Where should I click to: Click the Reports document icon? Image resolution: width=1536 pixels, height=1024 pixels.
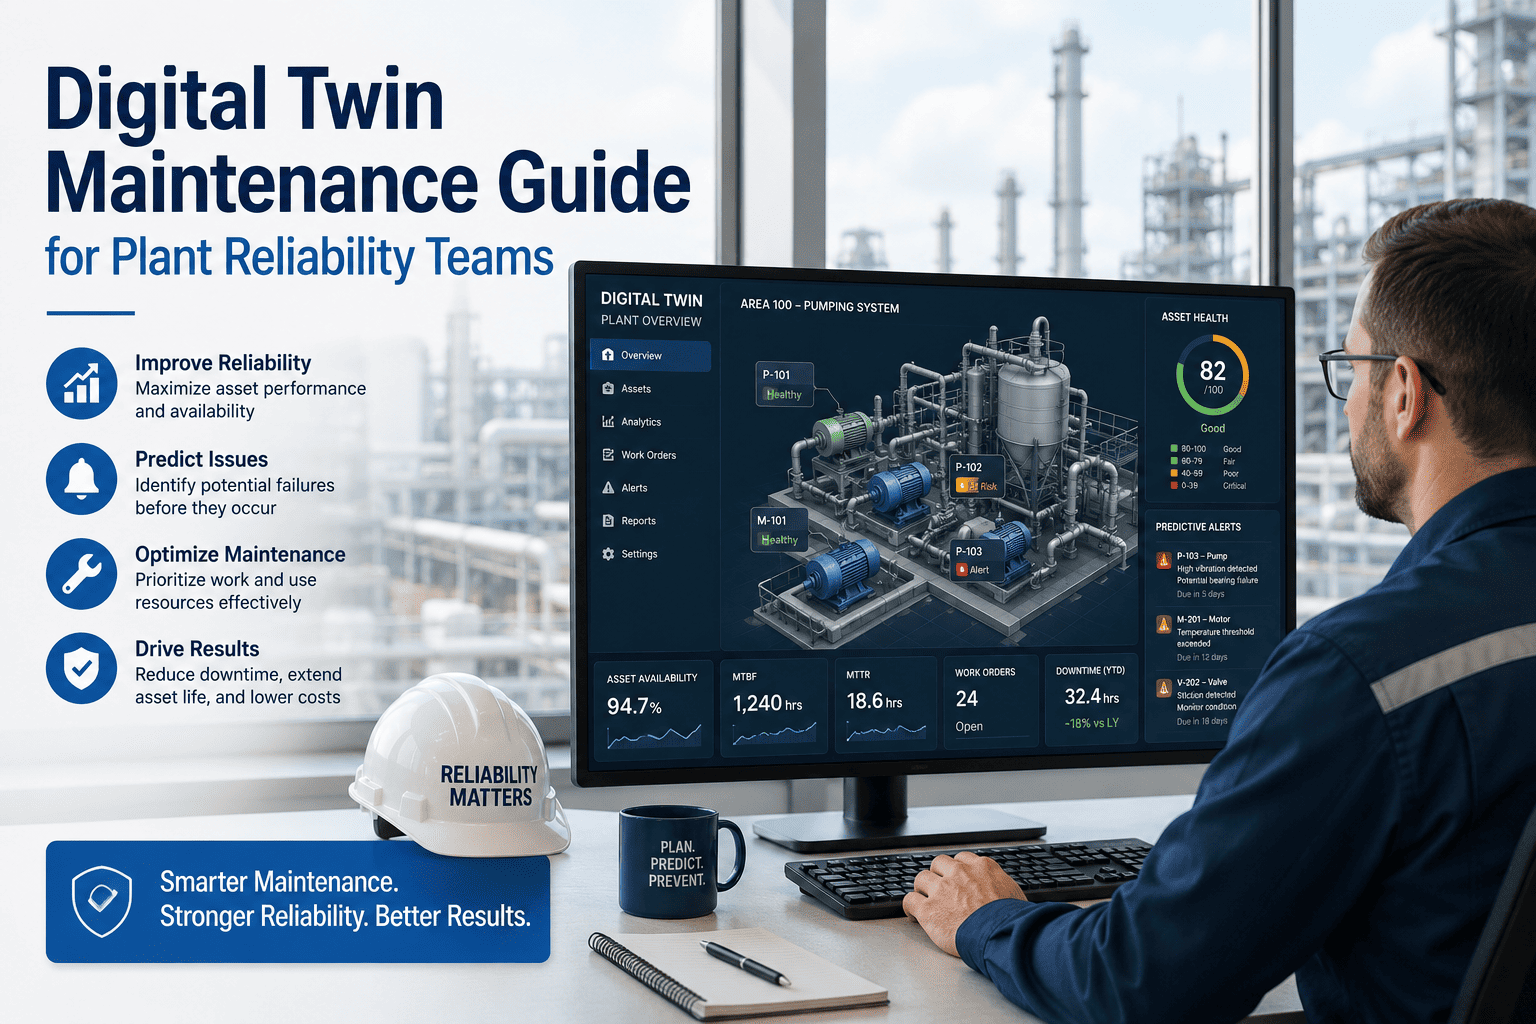608,520
